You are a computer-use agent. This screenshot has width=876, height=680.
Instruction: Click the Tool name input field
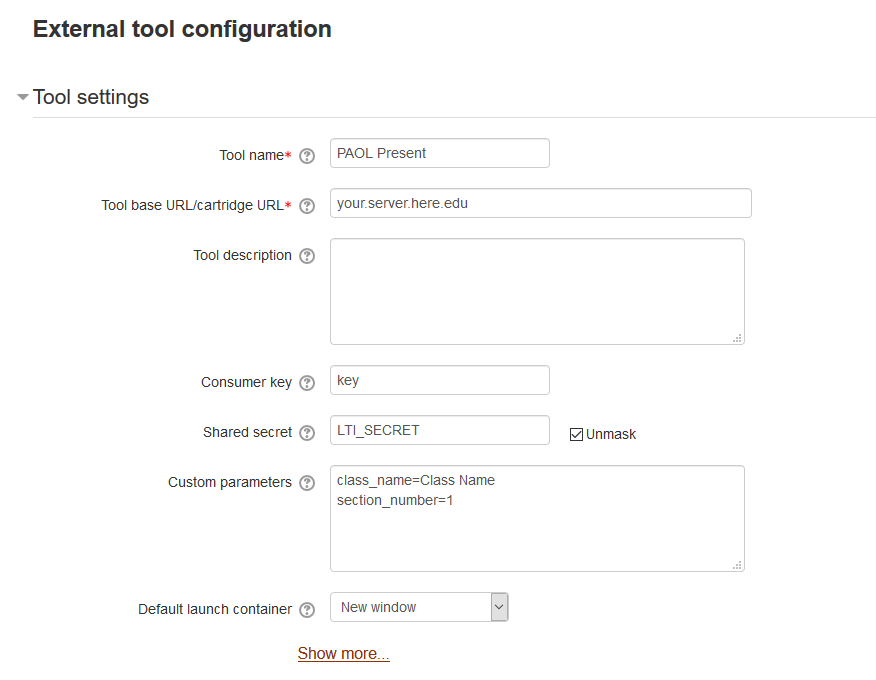(439, 153)
